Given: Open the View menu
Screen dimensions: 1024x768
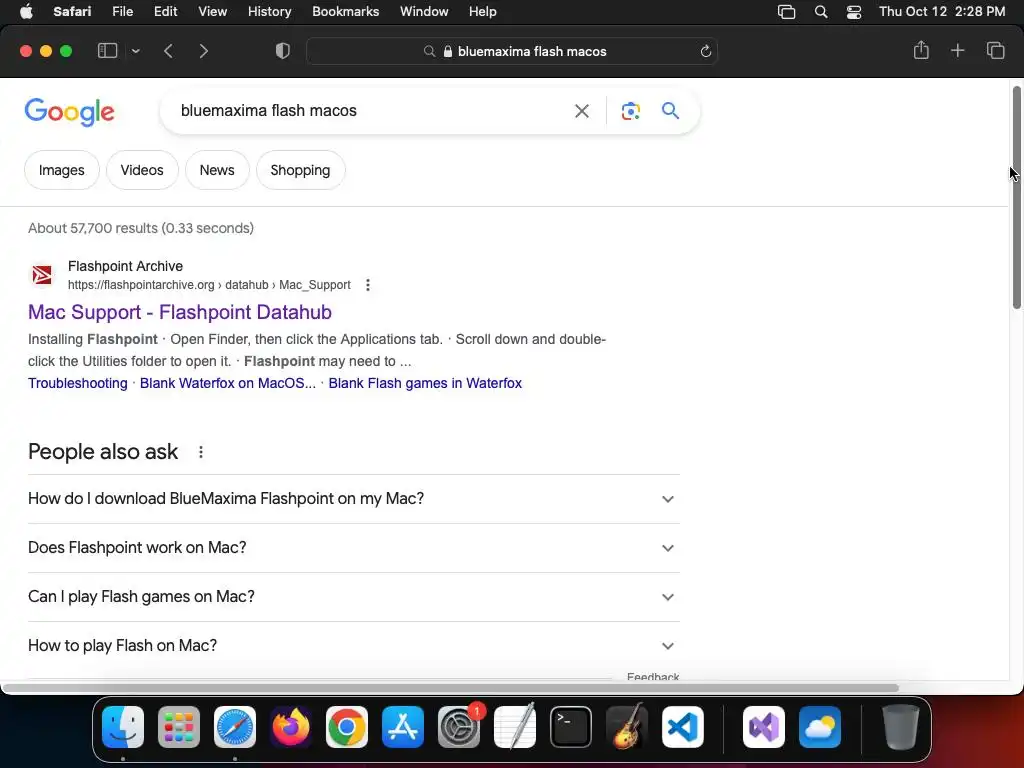Looking at the screenshot, I should (x=212, y=12).
